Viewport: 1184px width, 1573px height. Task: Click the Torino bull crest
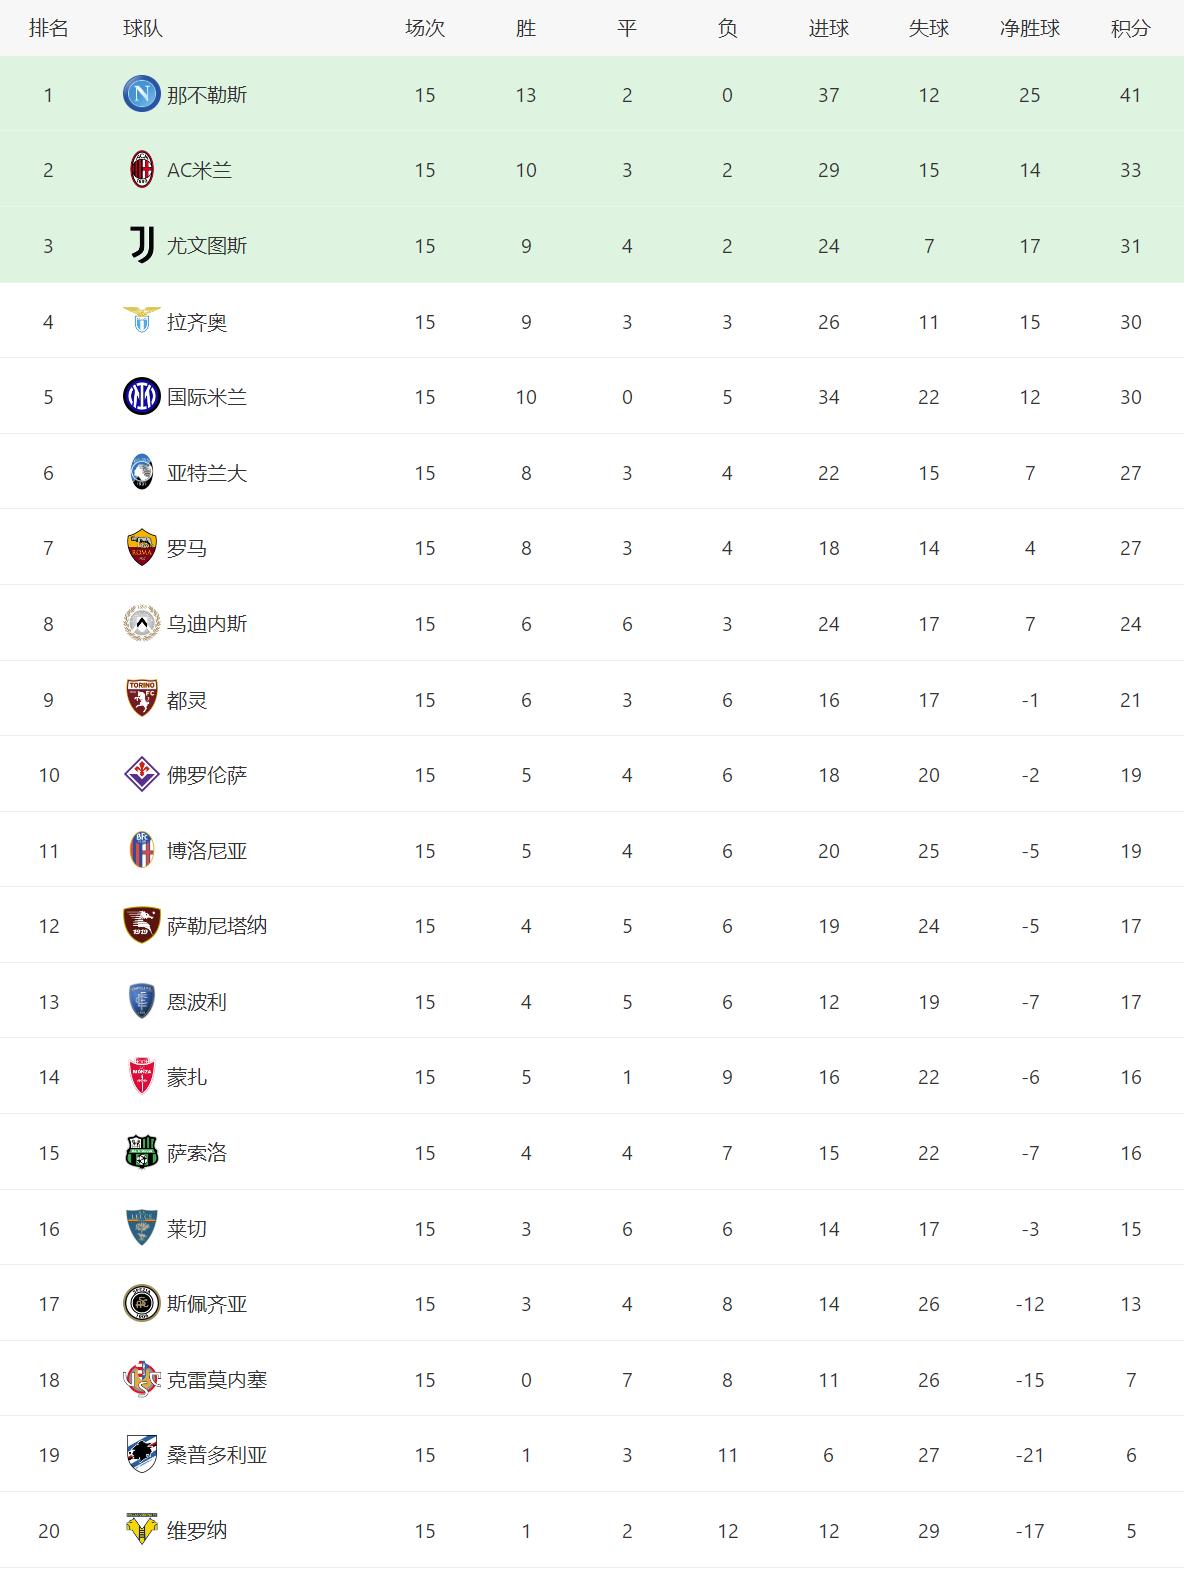[x=142, y=700]
